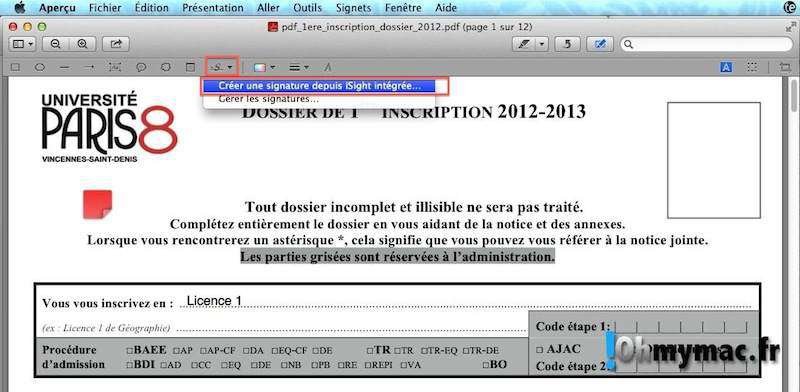
Task: Open the line thickness style dropdown
Action: coord(299,67)
